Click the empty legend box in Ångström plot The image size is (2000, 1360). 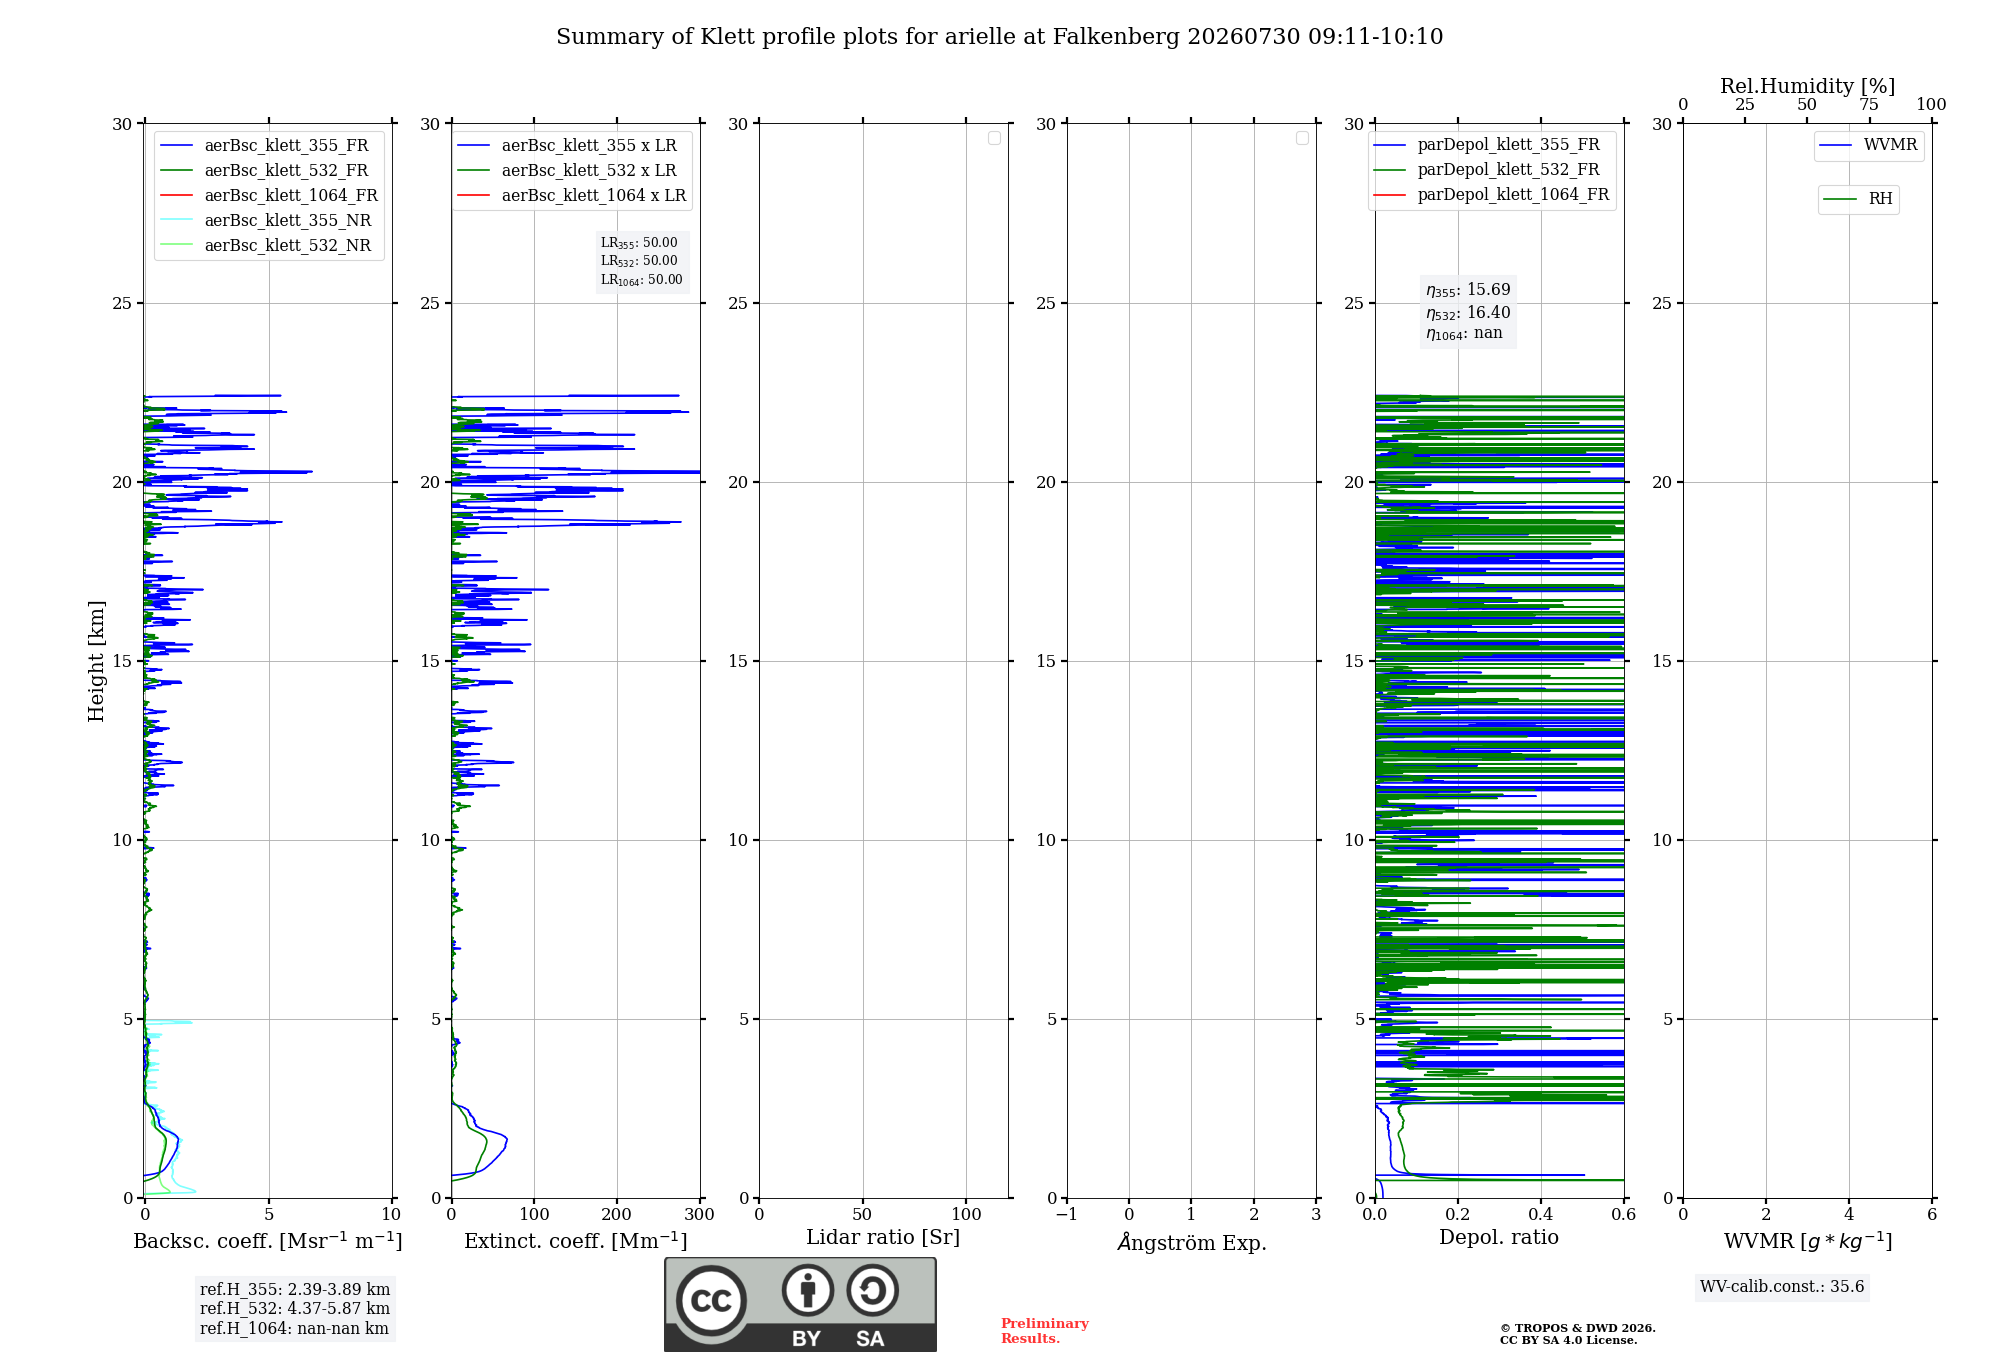(1302, 138)
